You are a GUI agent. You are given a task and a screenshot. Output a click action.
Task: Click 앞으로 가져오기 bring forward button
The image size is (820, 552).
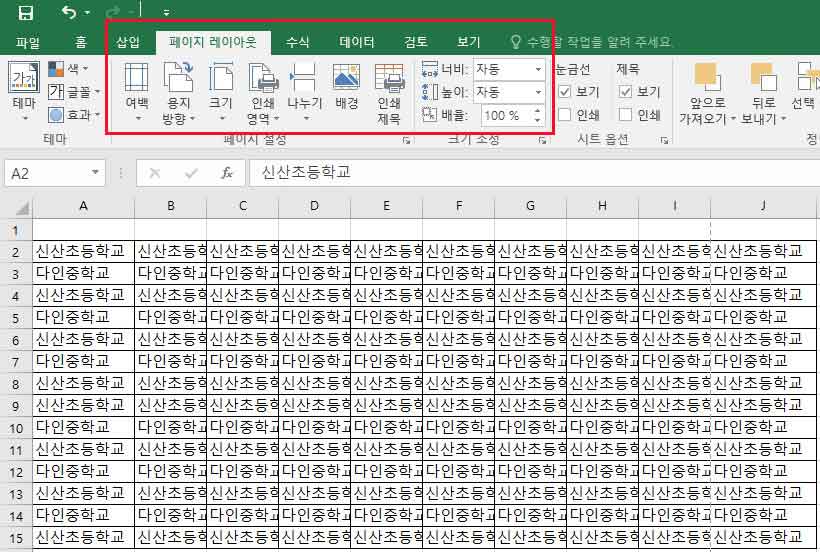coord(707,94)
